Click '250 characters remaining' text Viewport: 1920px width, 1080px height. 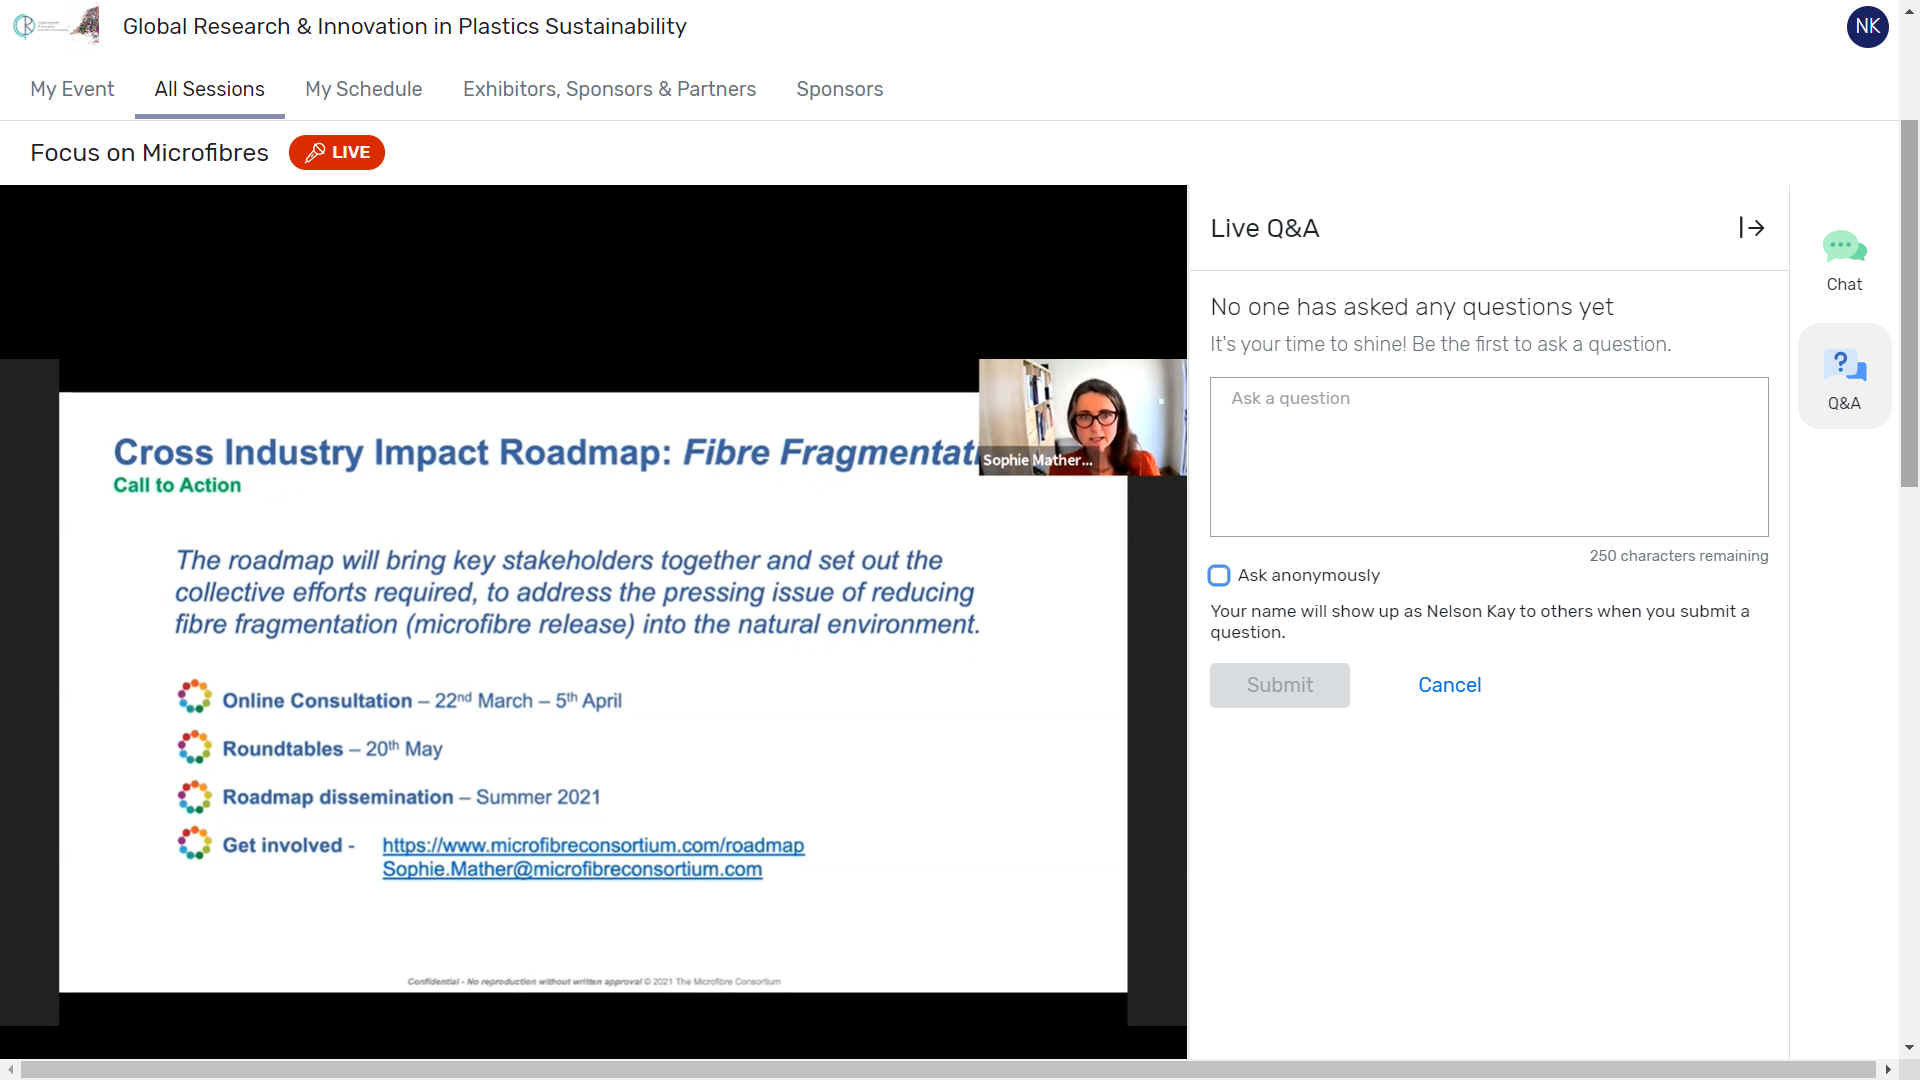pos(1678,556)
